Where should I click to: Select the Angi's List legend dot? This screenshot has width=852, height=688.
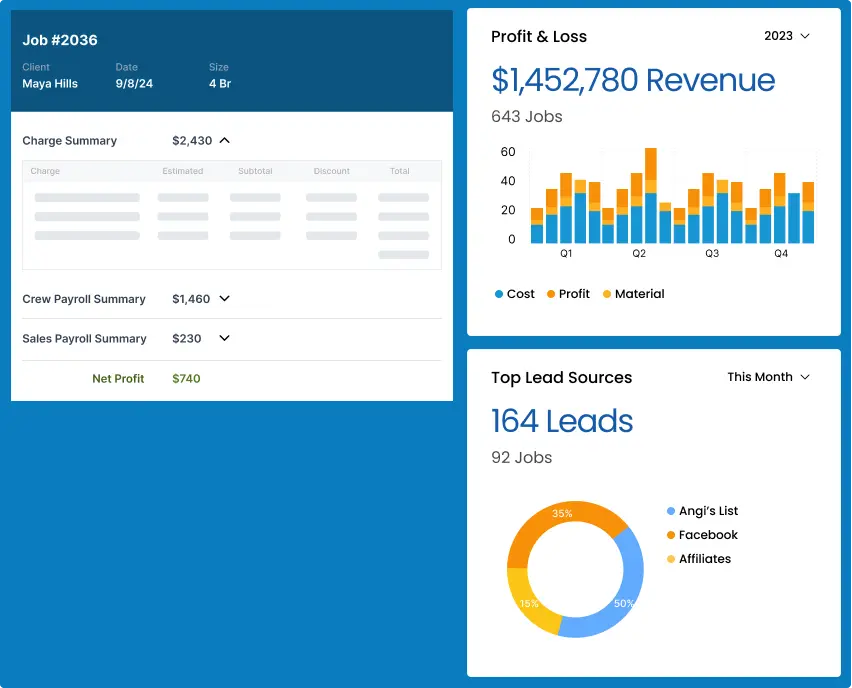[x=671, y=511]
